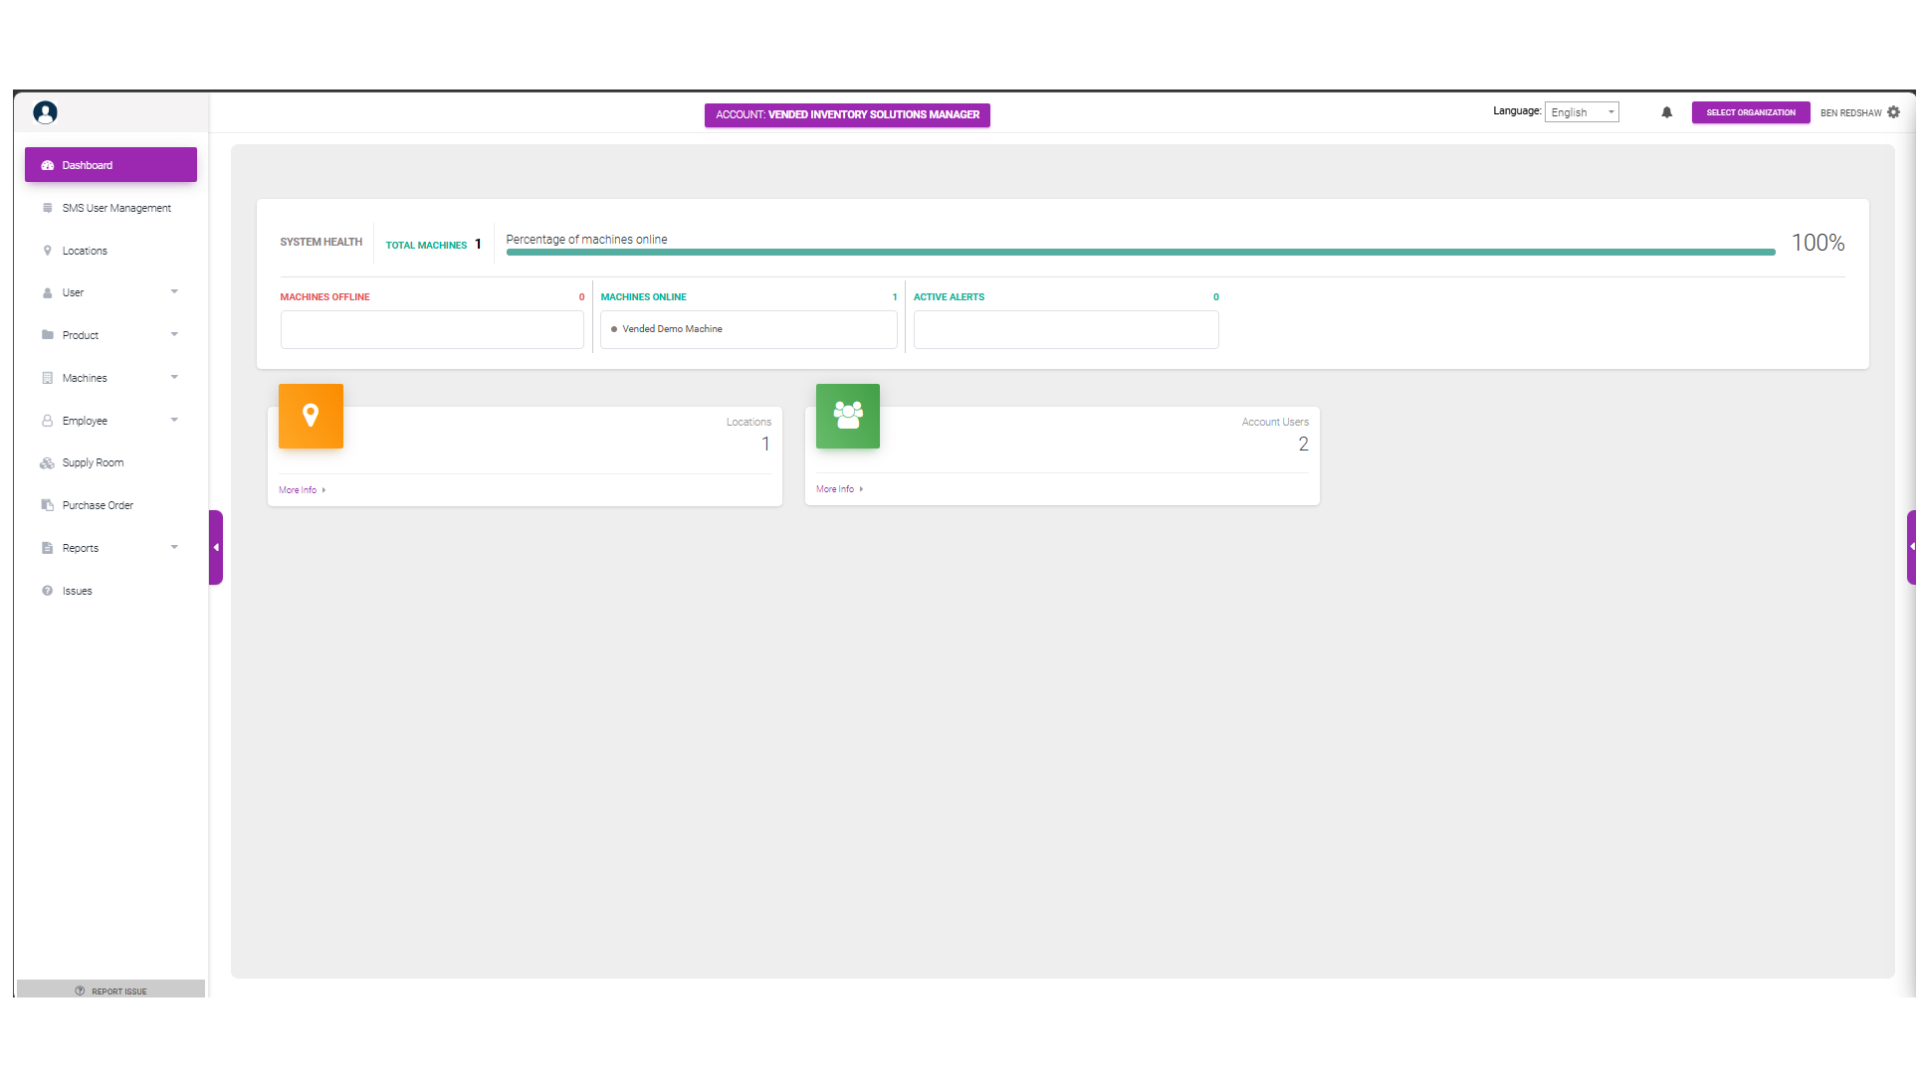Click the empty Active Alerts list box
The image size is (1920, 1079).
(1066, 329)
